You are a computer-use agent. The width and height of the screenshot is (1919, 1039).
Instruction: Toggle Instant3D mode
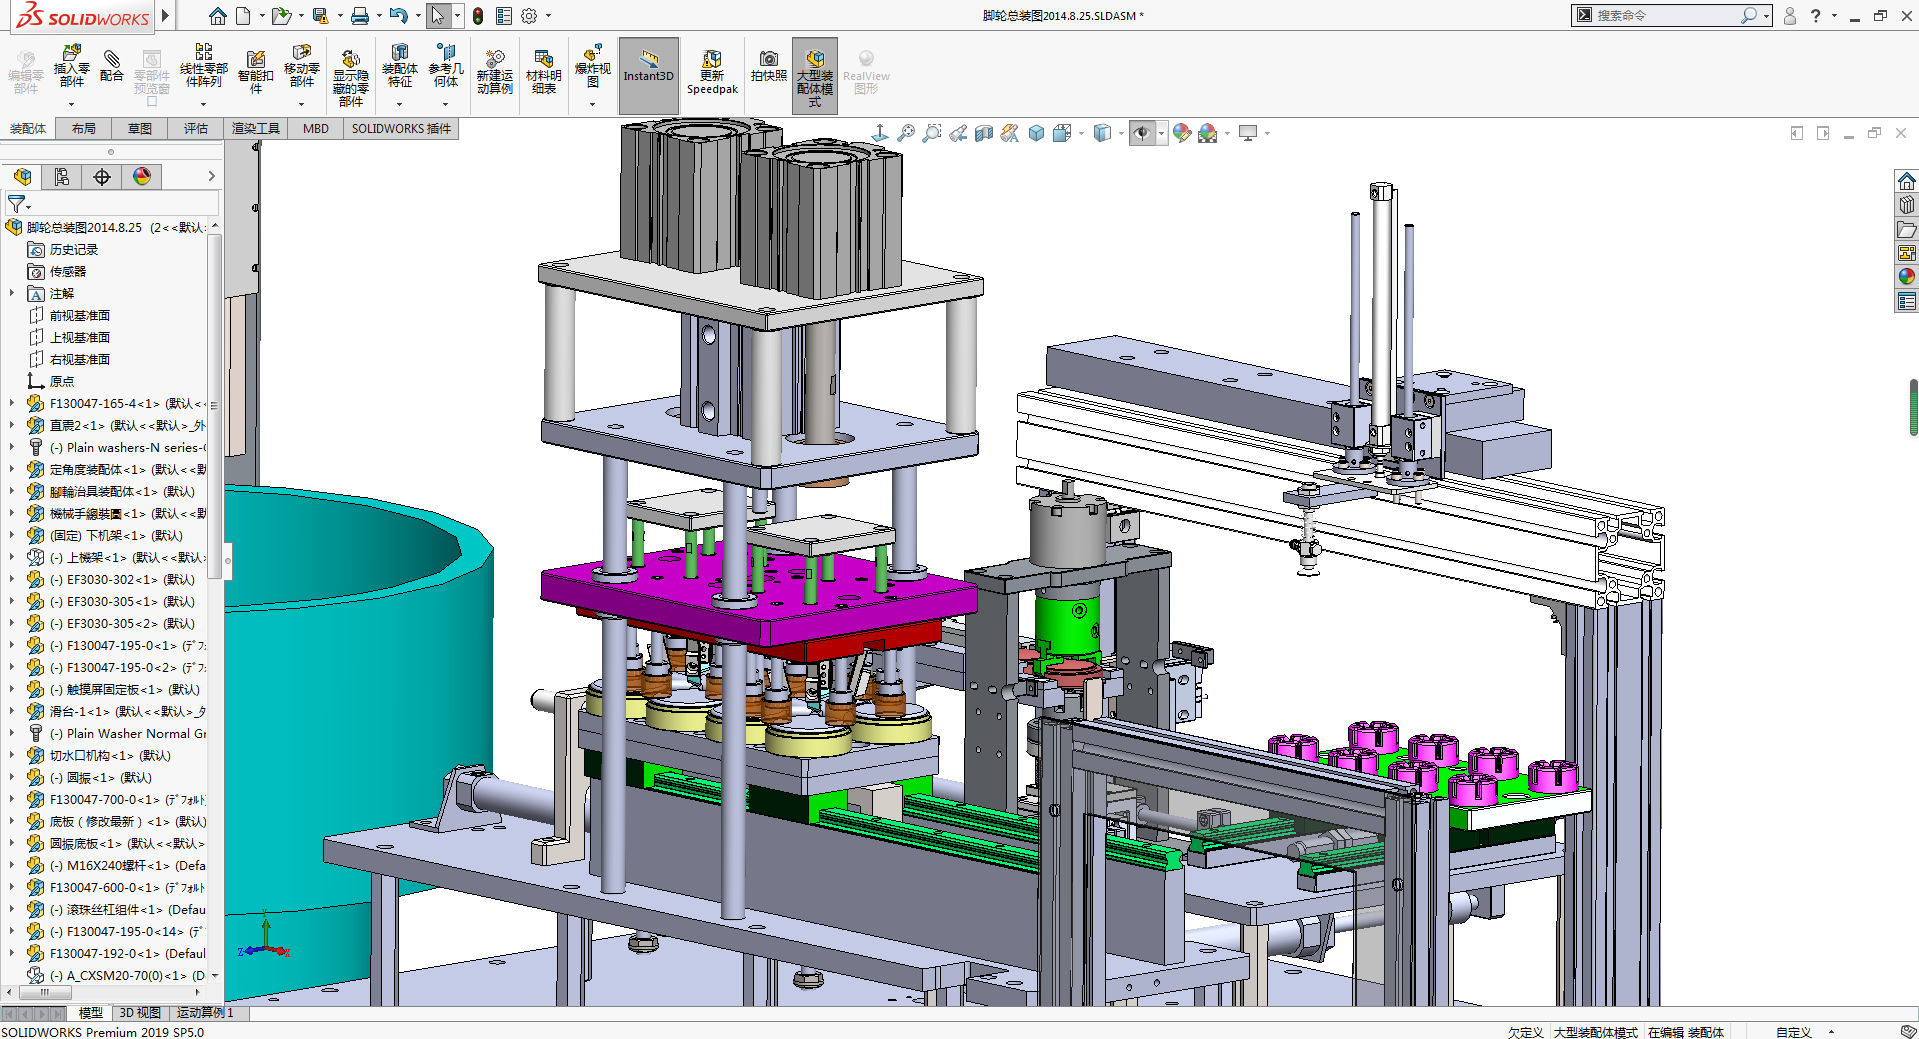pyautogui.click(x=649, y=75)
